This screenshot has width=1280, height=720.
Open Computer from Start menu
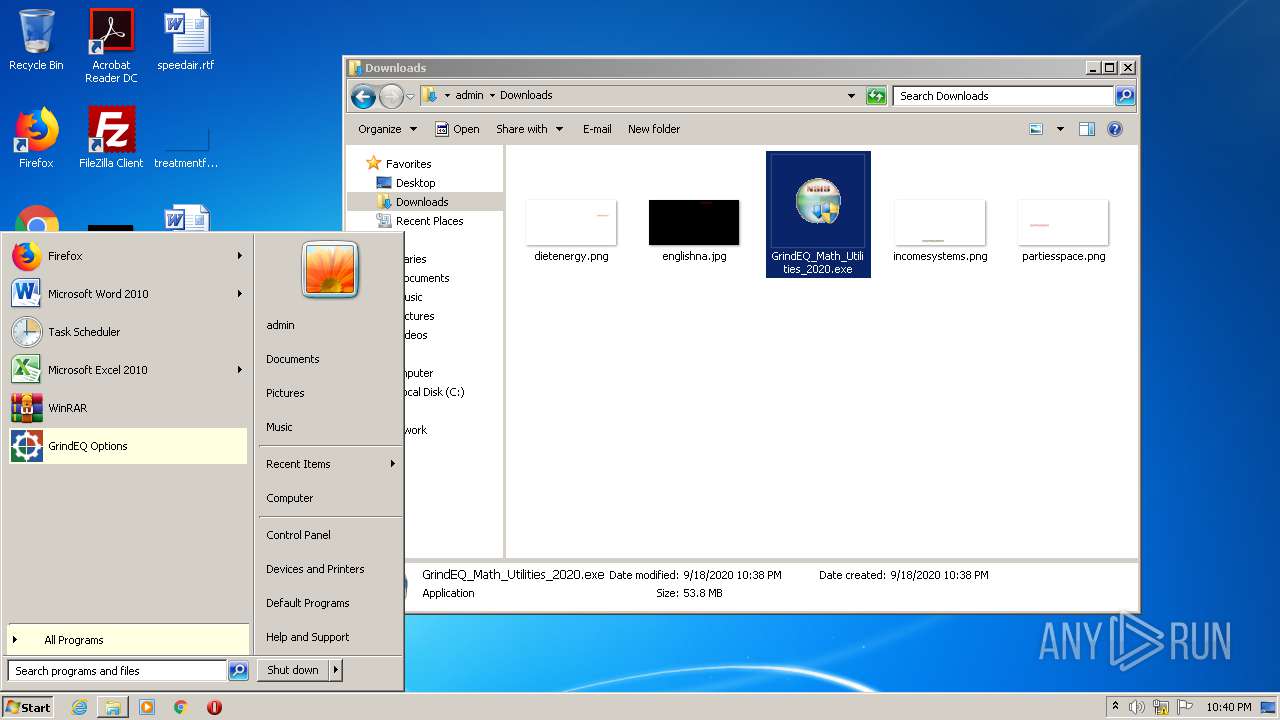click(289, 498)
